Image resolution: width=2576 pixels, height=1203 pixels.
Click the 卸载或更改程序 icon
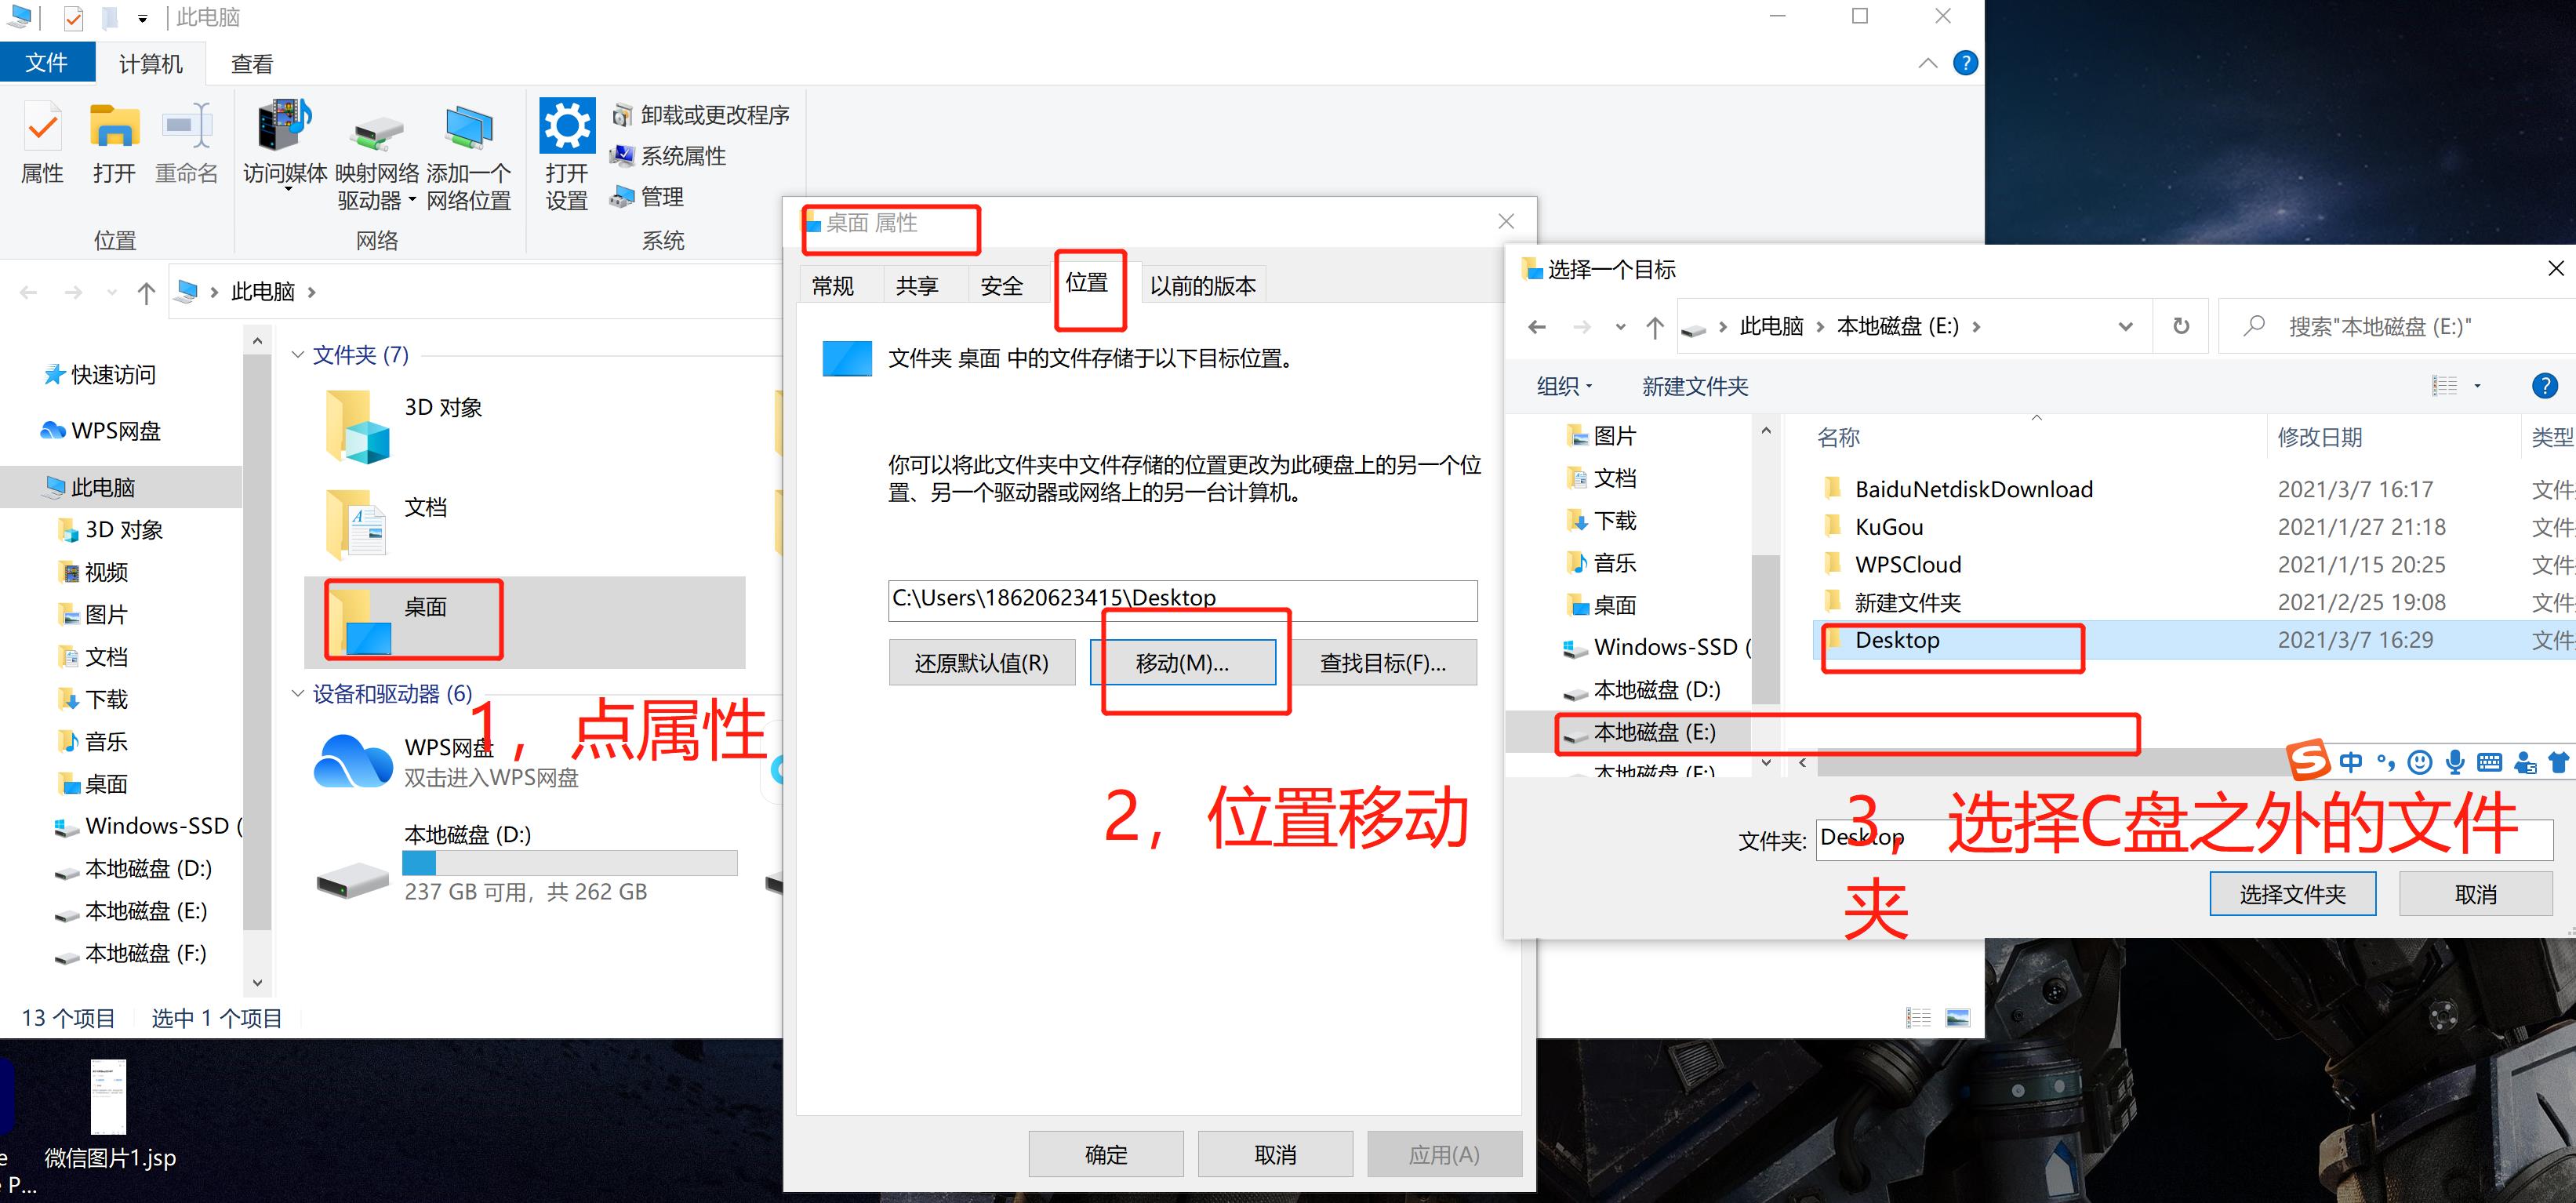click(622, 115)
